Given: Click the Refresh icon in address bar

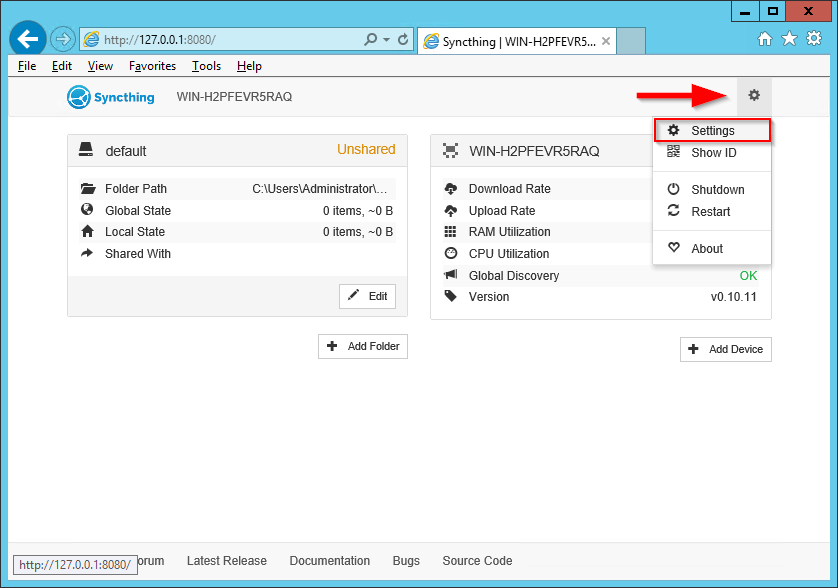Looking at the screenshot, I should [403, 39].
